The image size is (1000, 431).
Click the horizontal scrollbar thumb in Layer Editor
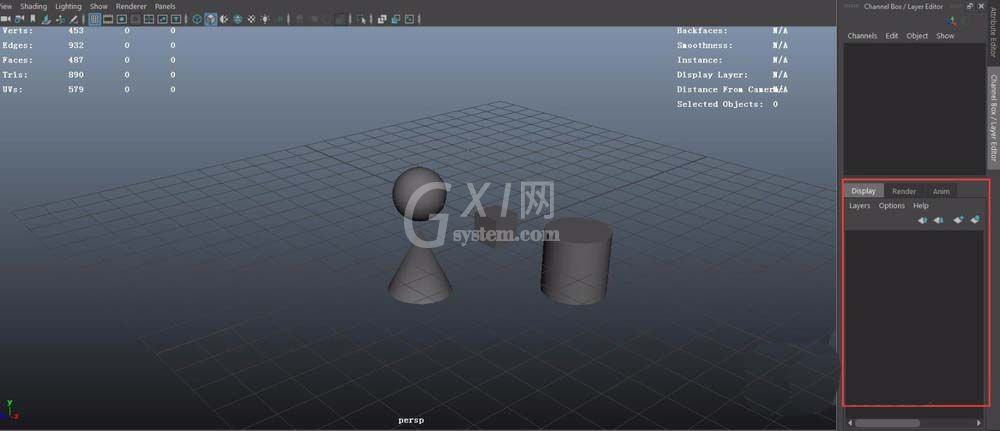tap(888, 423)
